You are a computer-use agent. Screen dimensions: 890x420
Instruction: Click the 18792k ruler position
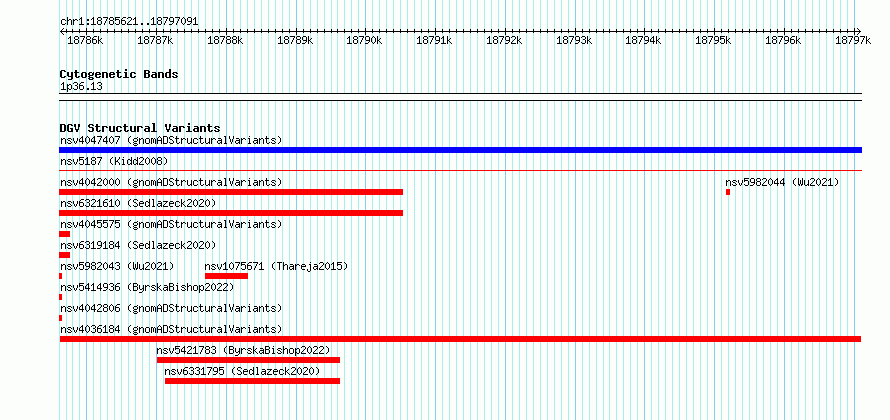point(504,40)
